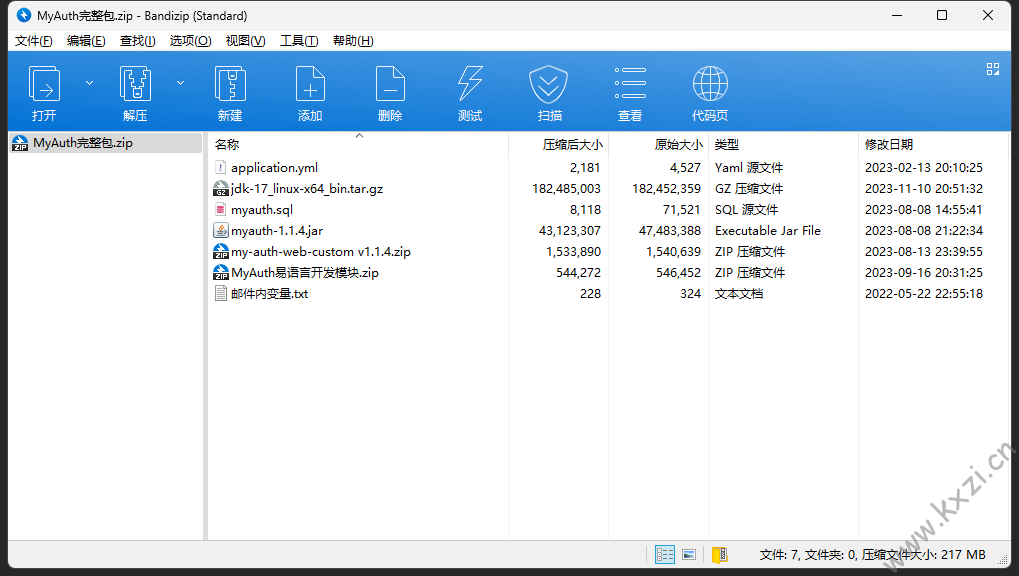1019x576 pixels.
Task: Click the jar icon of myauth-1.1.4.jar
Action: [221, 231]
